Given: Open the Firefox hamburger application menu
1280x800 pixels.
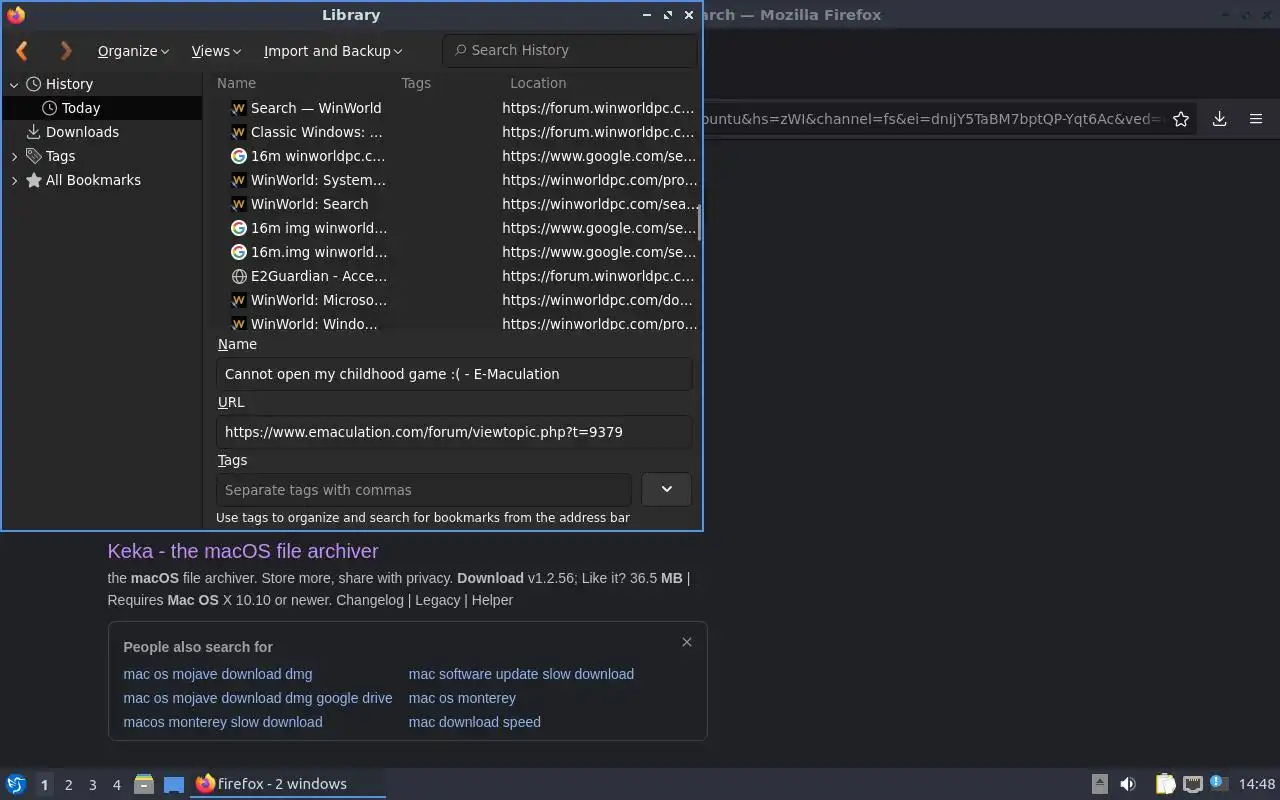Looking at the screenshot, I should [1256, 119].
